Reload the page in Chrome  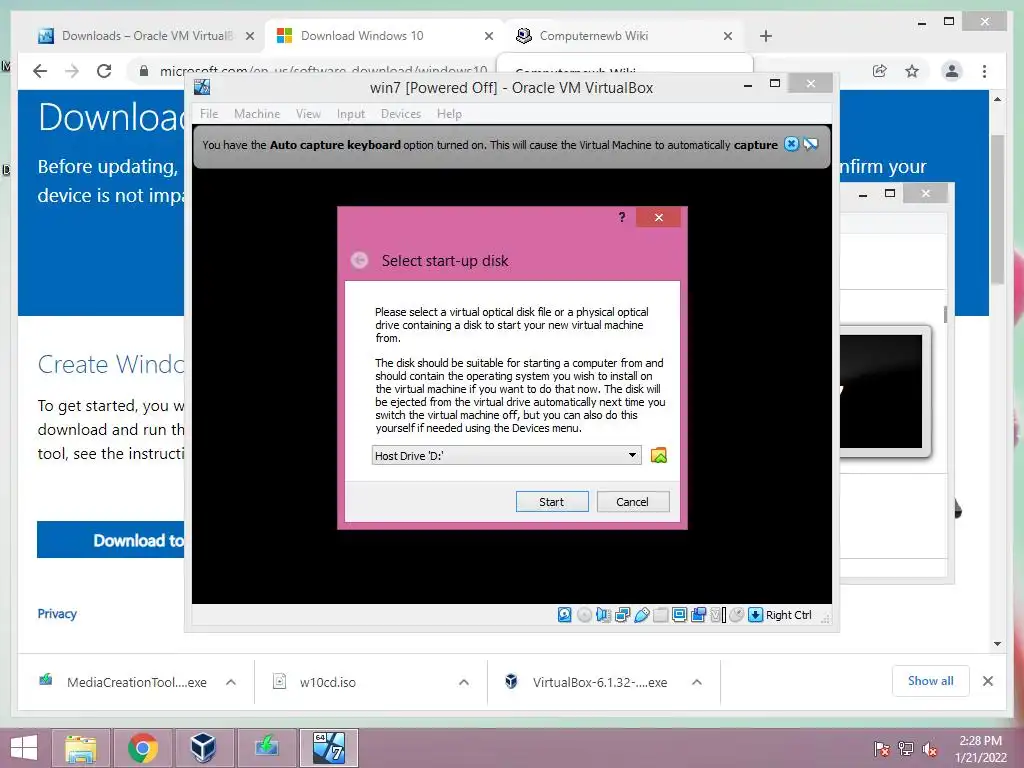click(x=104, y=71)
